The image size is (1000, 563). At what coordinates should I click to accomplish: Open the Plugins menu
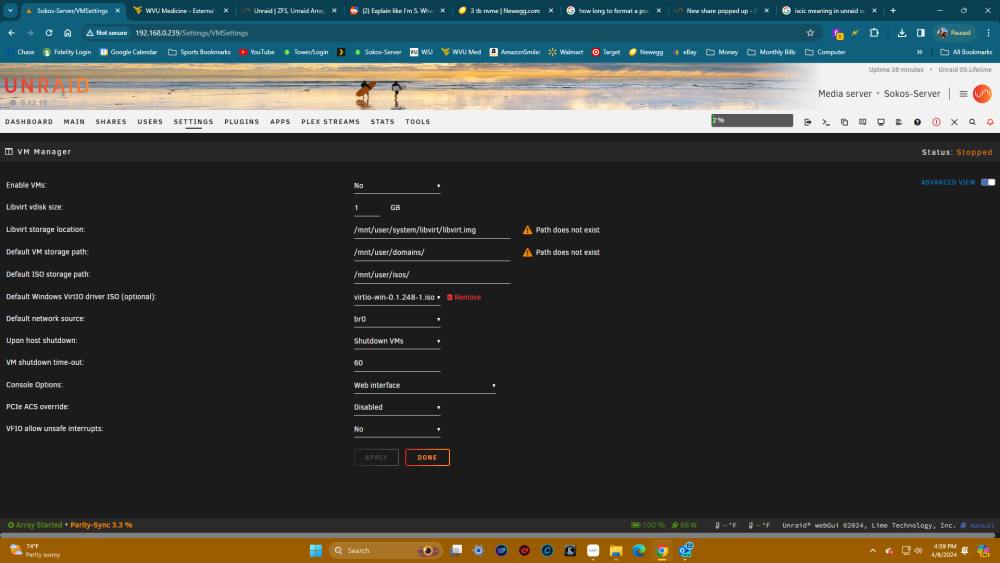pos(242,122)
